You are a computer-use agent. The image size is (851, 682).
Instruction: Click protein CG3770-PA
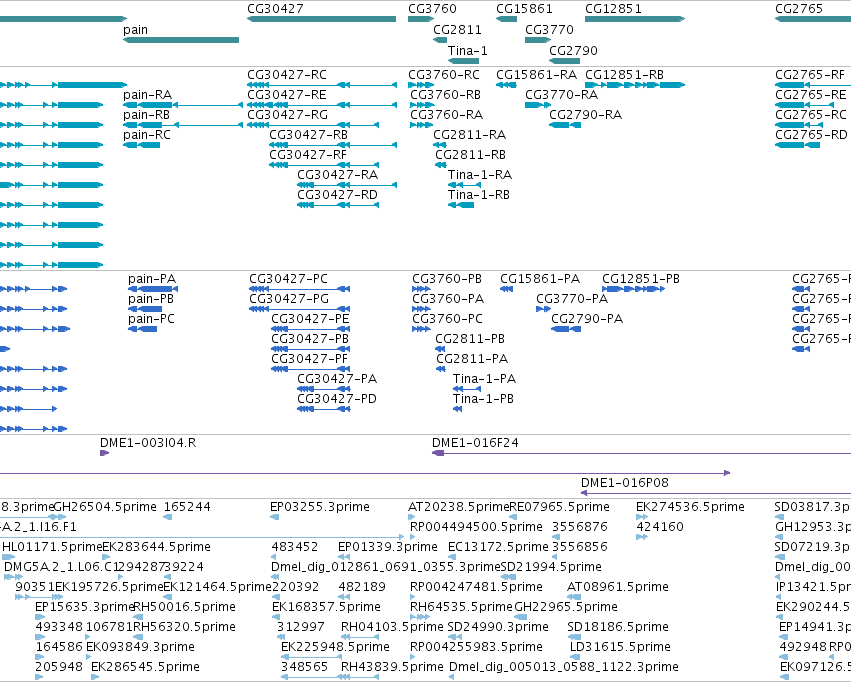click(x=571, y=299)
